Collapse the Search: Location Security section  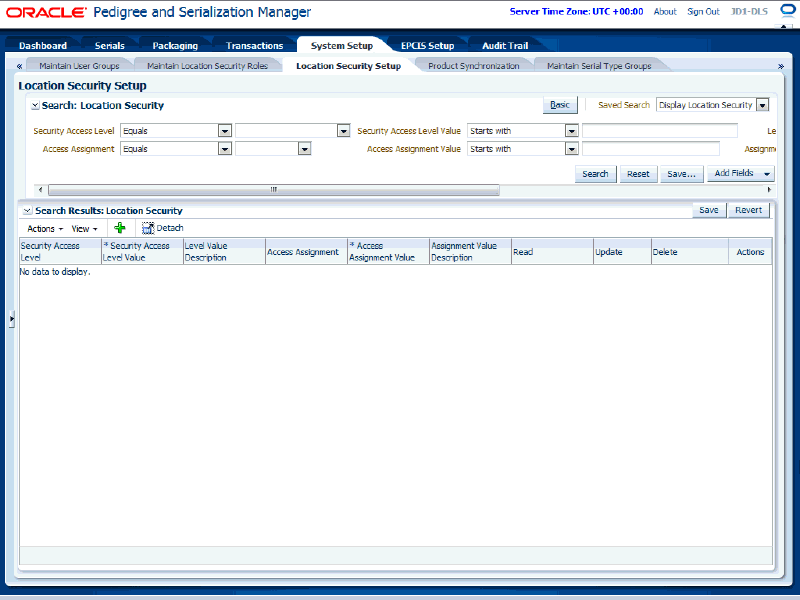[35, 106]
